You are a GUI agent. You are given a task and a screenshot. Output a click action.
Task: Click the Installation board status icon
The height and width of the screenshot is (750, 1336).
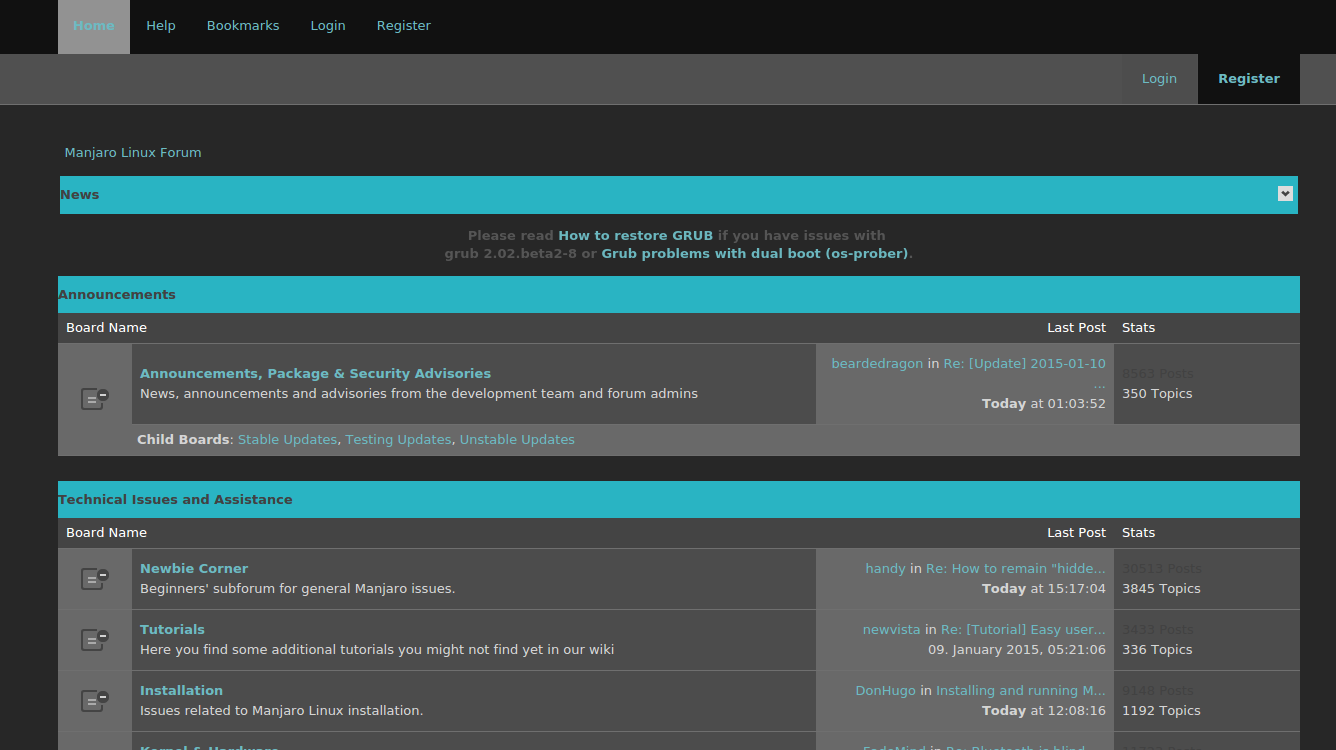[94, 700]
